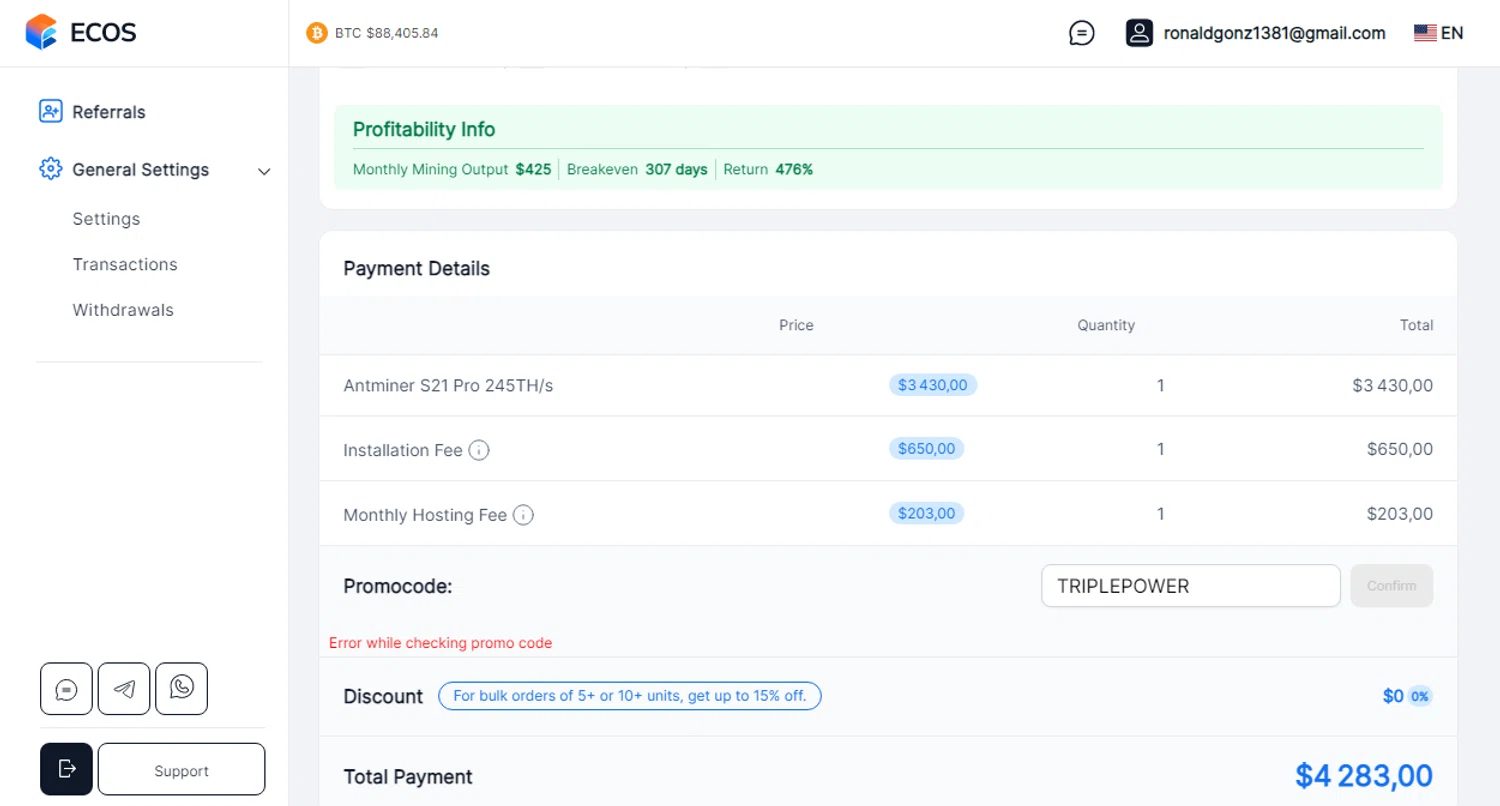Click the Profitability Info heading
1500x806 pixels.
click(424, 129)
